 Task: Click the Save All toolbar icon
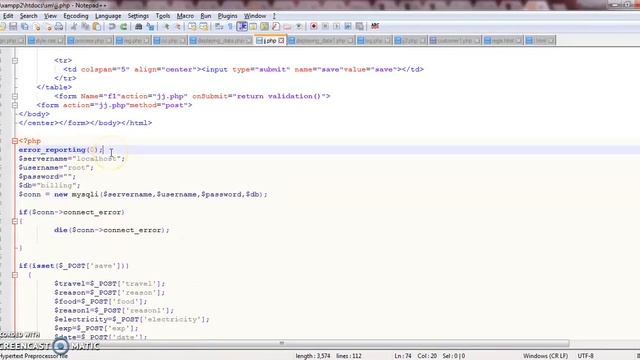coord(25,27)
